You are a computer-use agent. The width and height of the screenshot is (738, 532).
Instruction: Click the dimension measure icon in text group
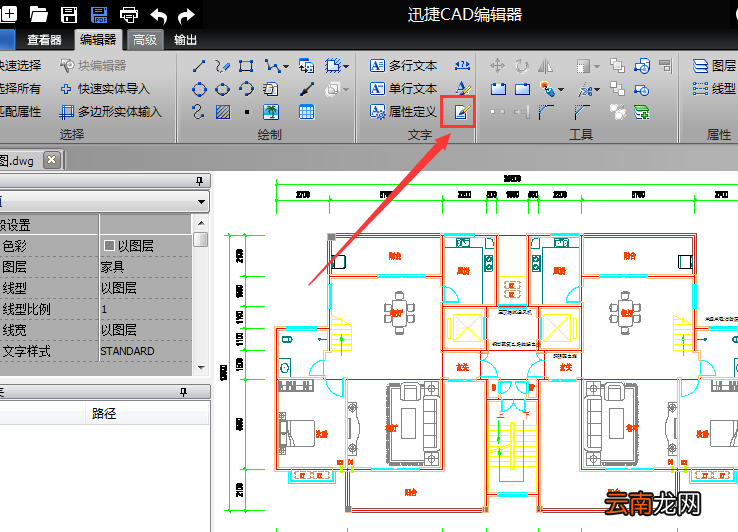click(x=462, y=65)
